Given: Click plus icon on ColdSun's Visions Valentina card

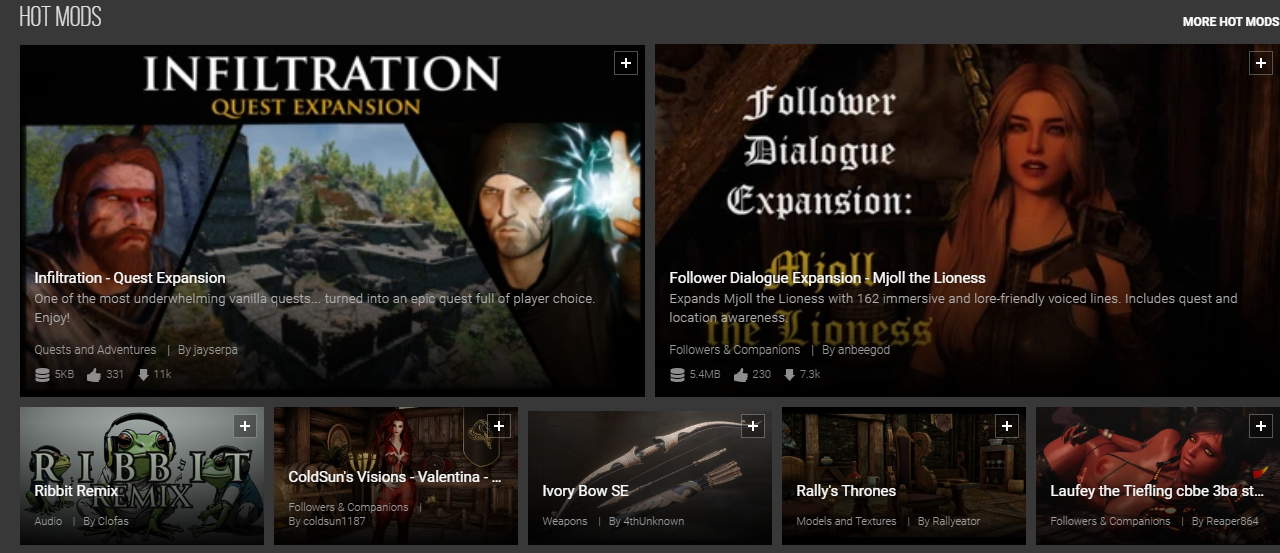Looking at the screenshot, I should click(x=500, y=426).
